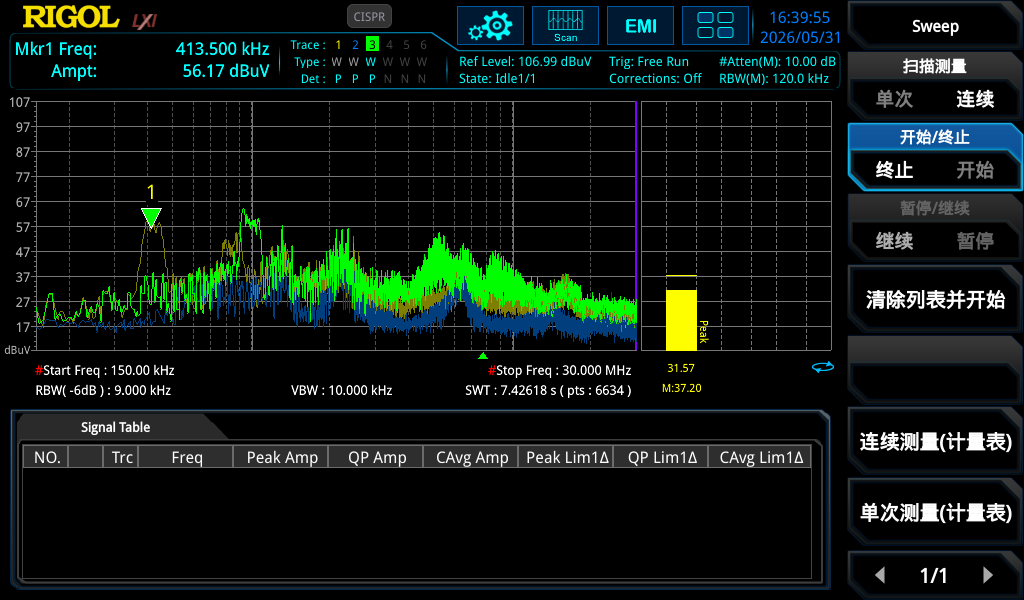
Task: Go to previous menu page arrow
Action: pyautogui.click(x=880, y=575)
